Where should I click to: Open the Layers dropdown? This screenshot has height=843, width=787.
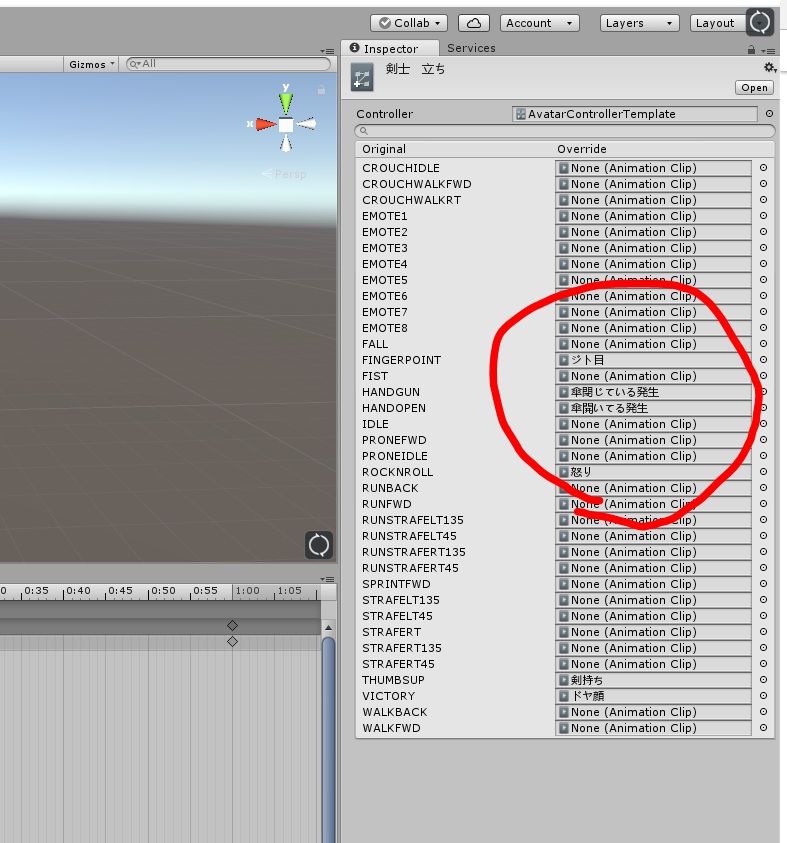tap(640, 23)
